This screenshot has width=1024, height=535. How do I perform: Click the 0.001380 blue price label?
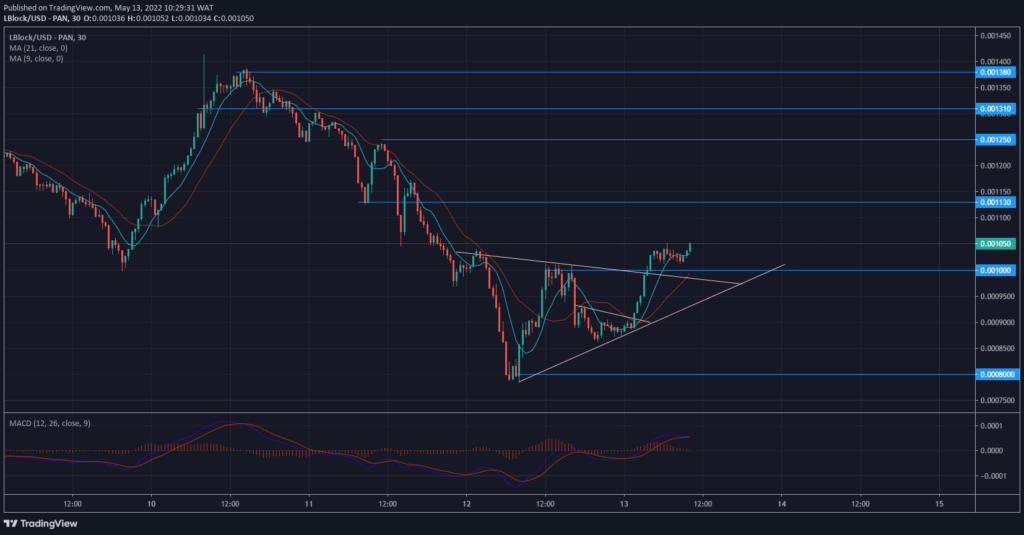(995, 73)
